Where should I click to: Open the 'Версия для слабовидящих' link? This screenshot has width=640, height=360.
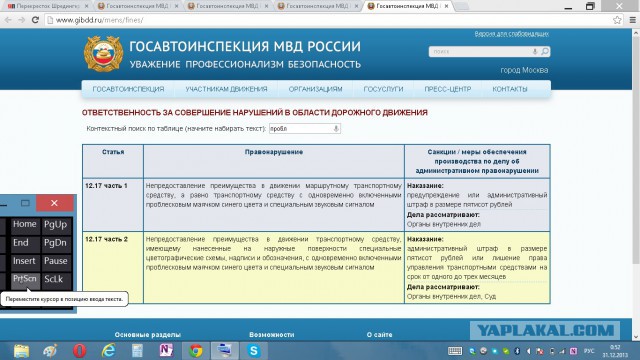pos(511,34)
